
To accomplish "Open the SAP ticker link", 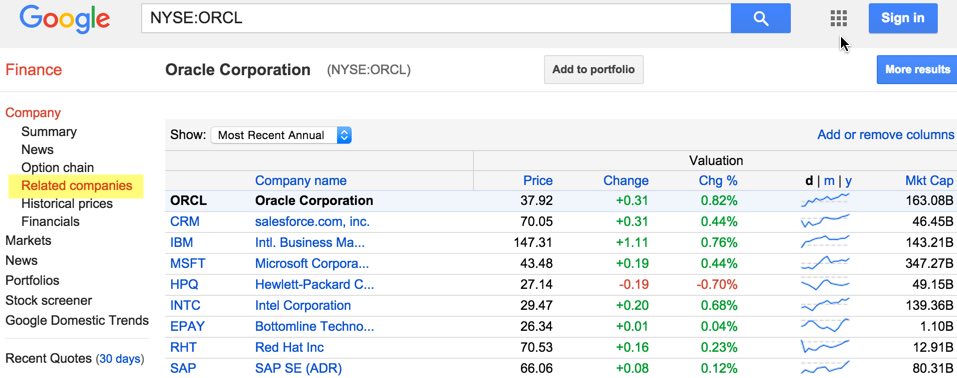I will click(183, 368).
